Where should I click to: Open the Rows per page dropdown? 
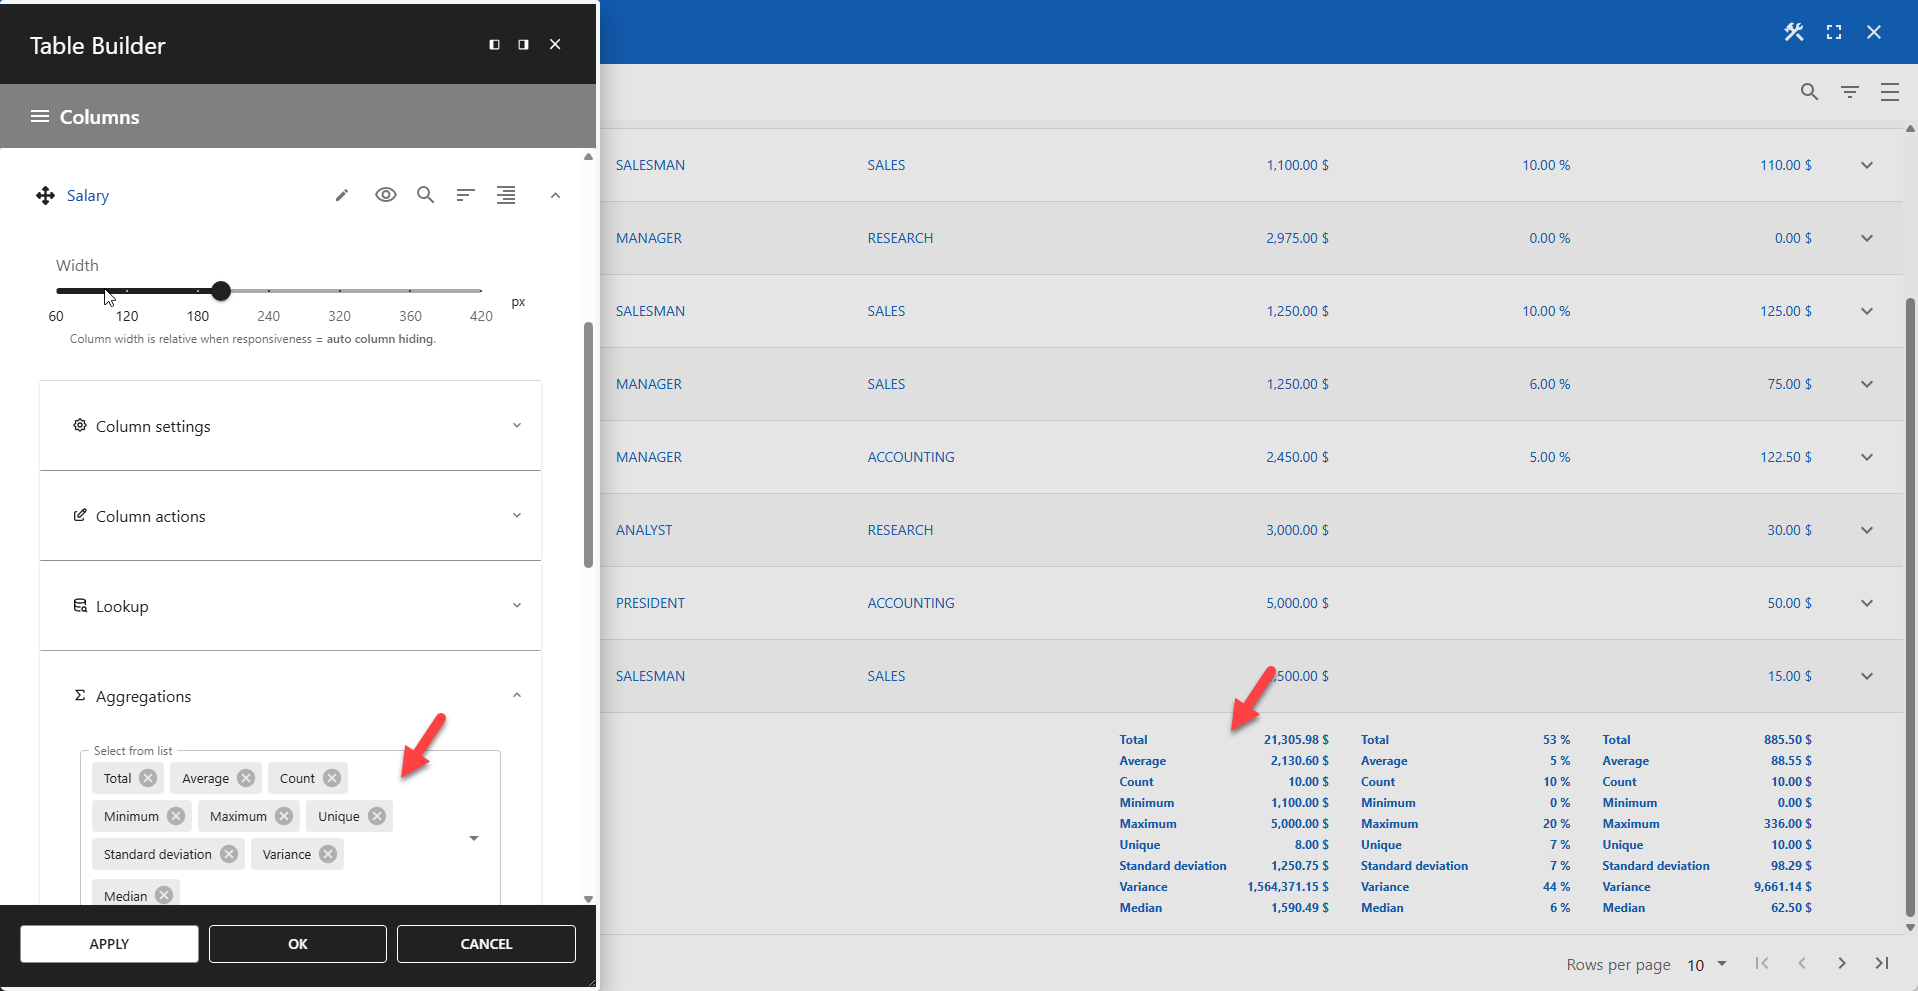[x=1712, y=965]
